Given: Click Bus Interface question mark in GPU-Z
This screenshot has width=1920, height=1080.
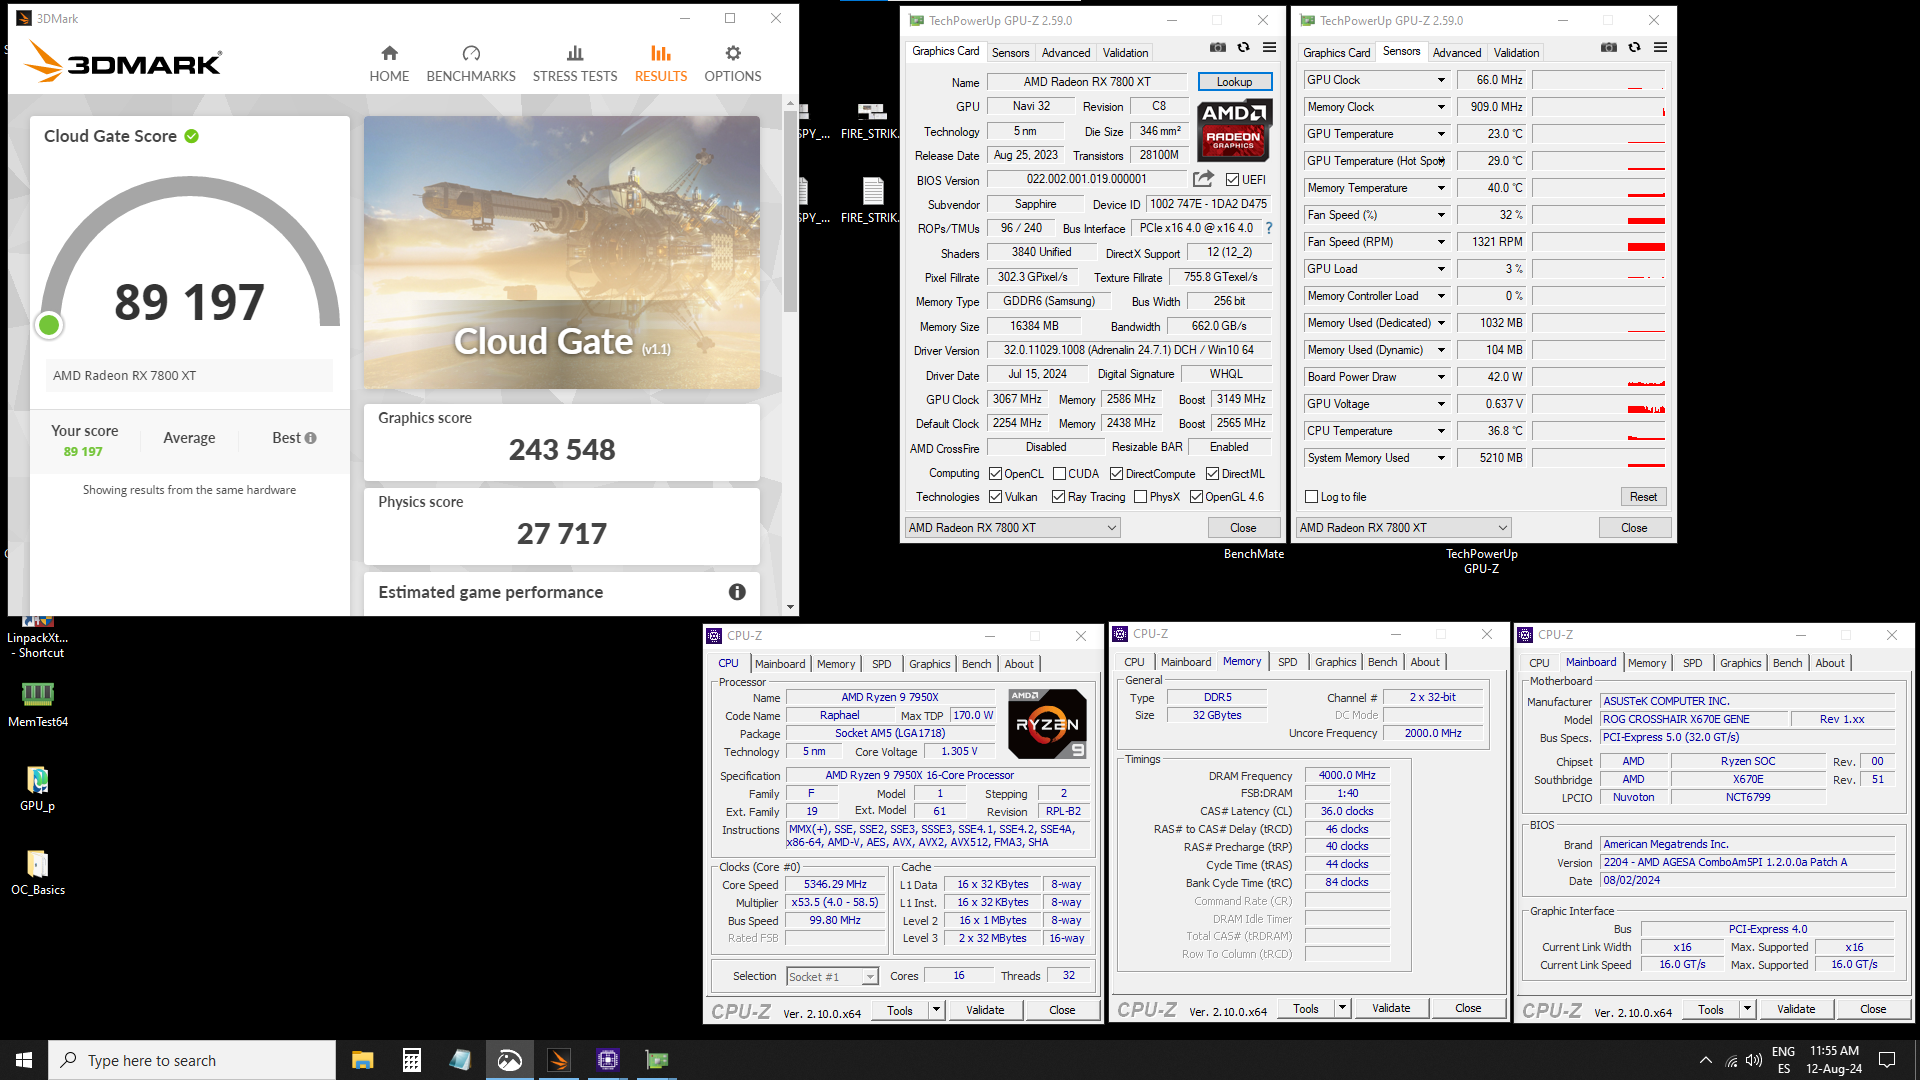Looking at the screenshot, I should click(x=1268, y=228).
